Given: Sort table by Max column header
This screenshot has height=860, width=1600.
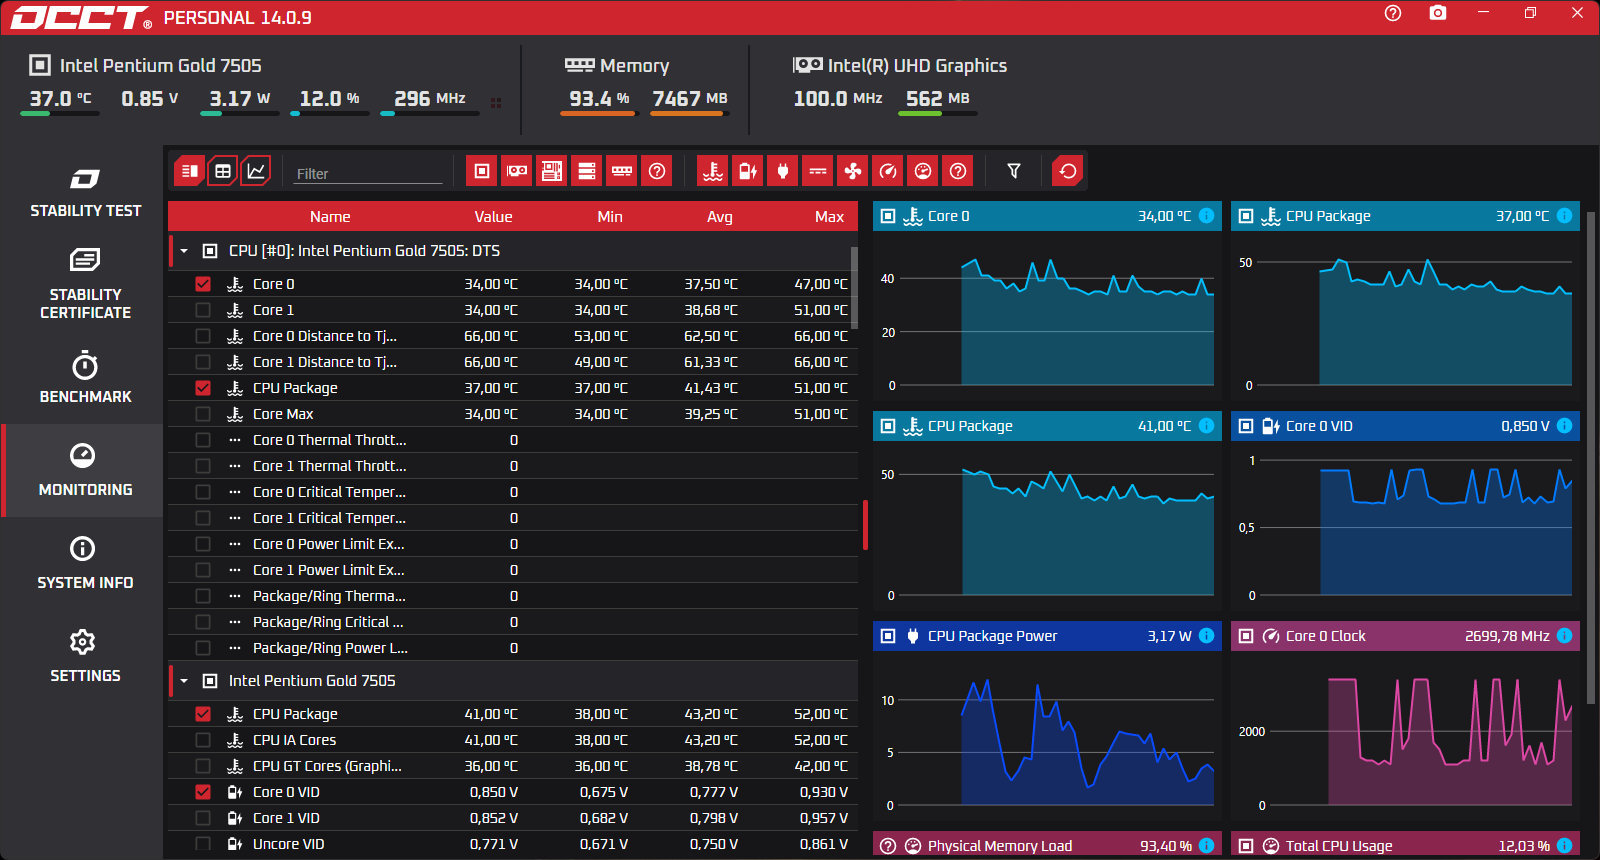Looking at the screenshot, I should pos(829,216).
